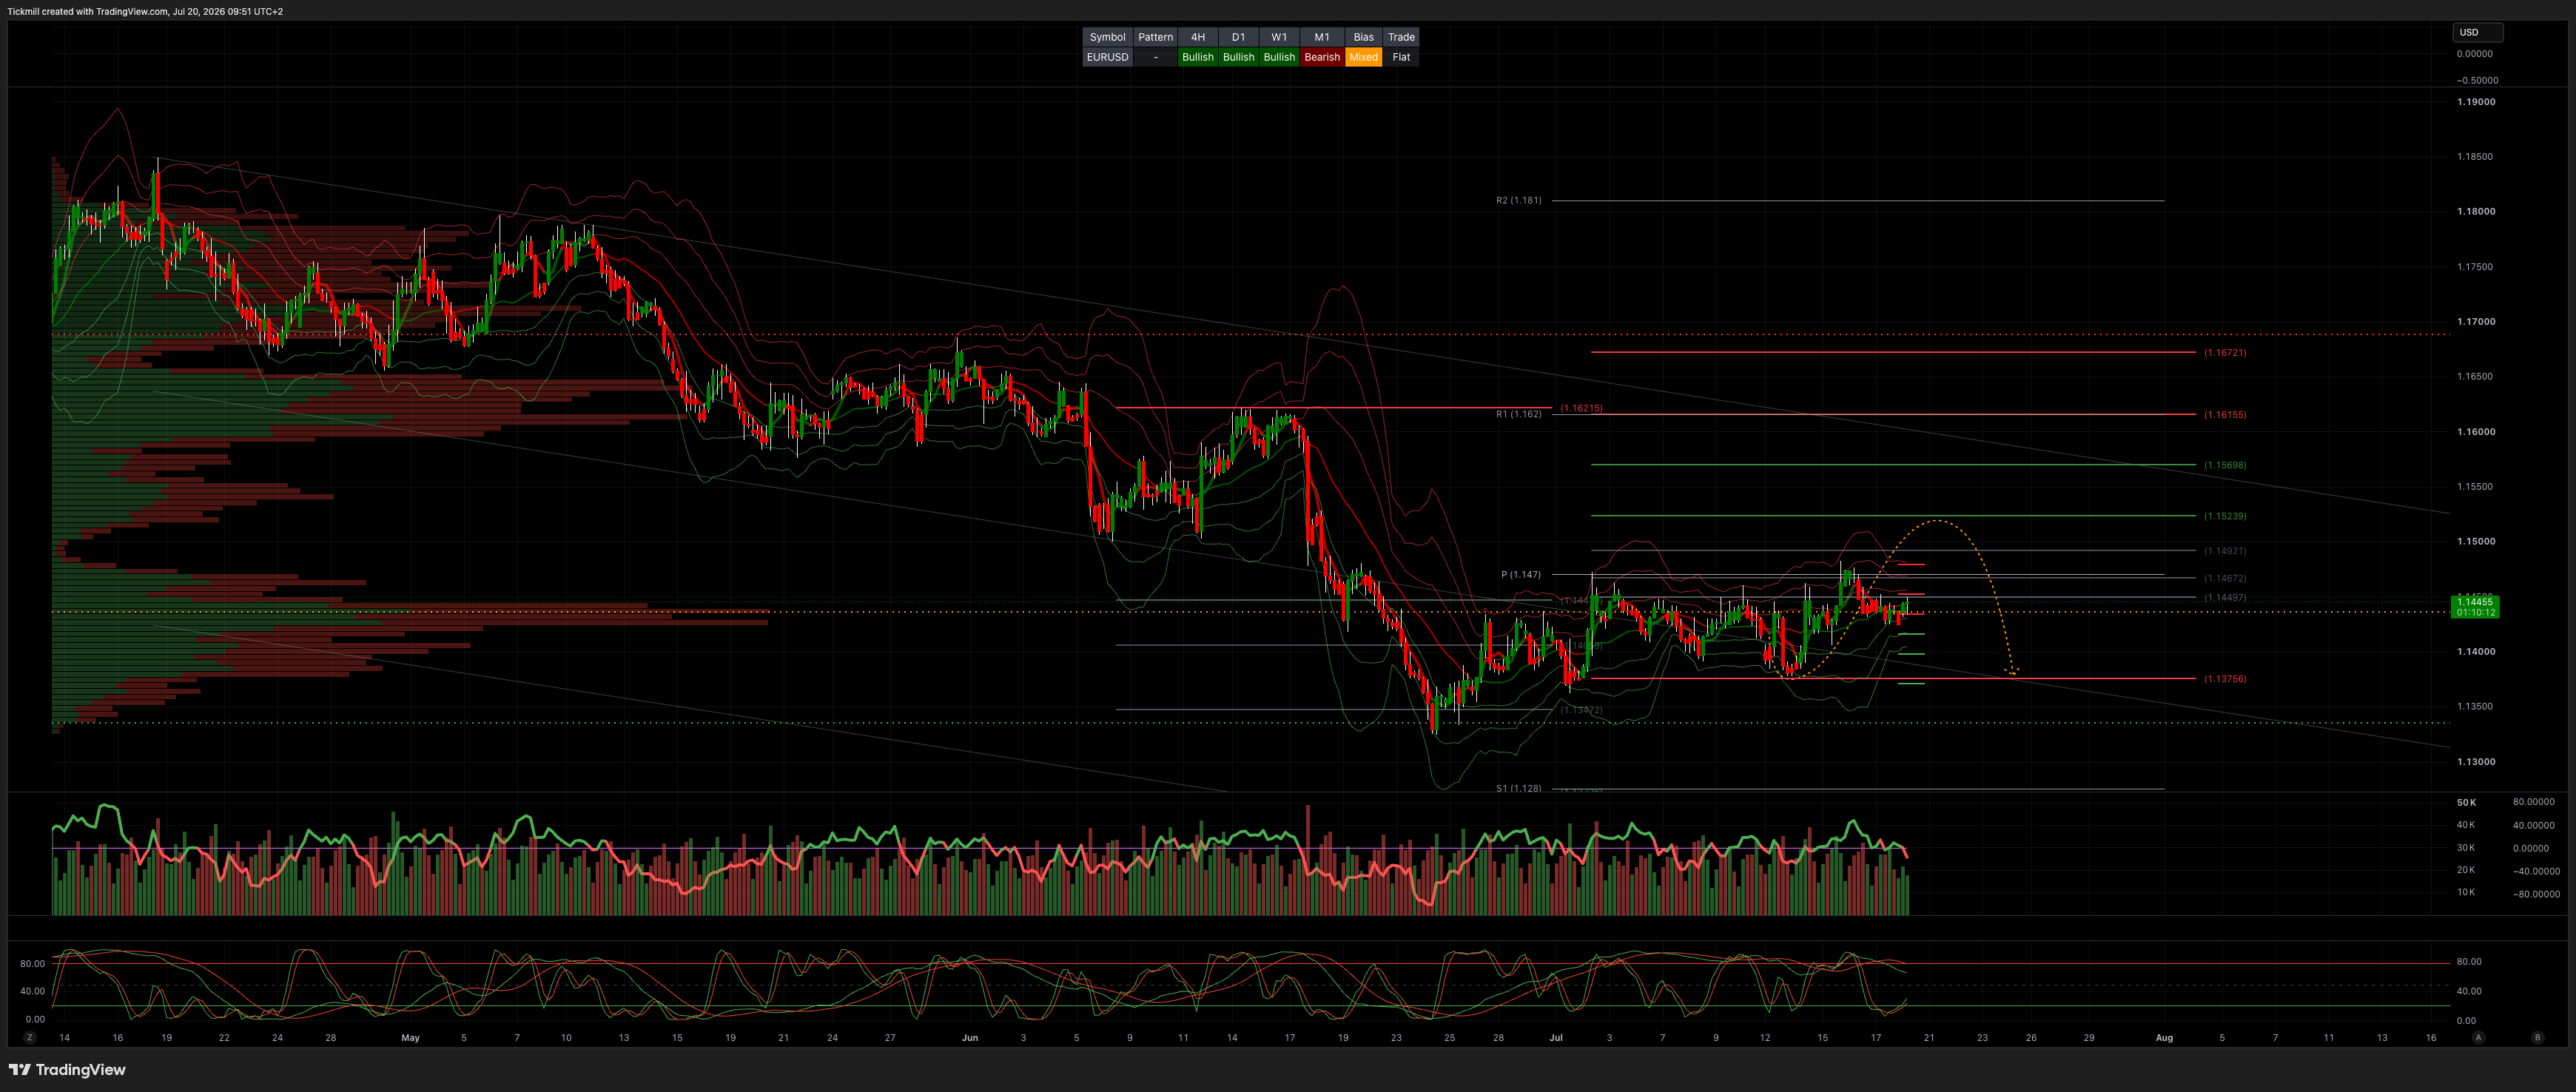The height and width of the screenshot is (1092, 2576).
Task: Click the TradingView logo
Action: (67, 1070)
